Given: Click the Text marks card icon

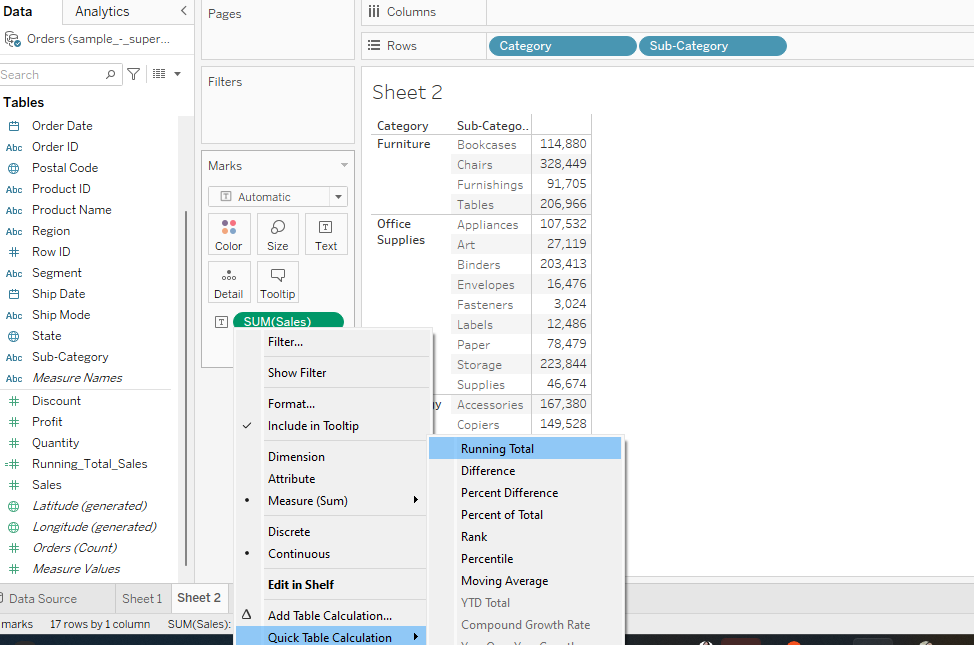Looking at the screenshot, I should (x=326, y=233).
